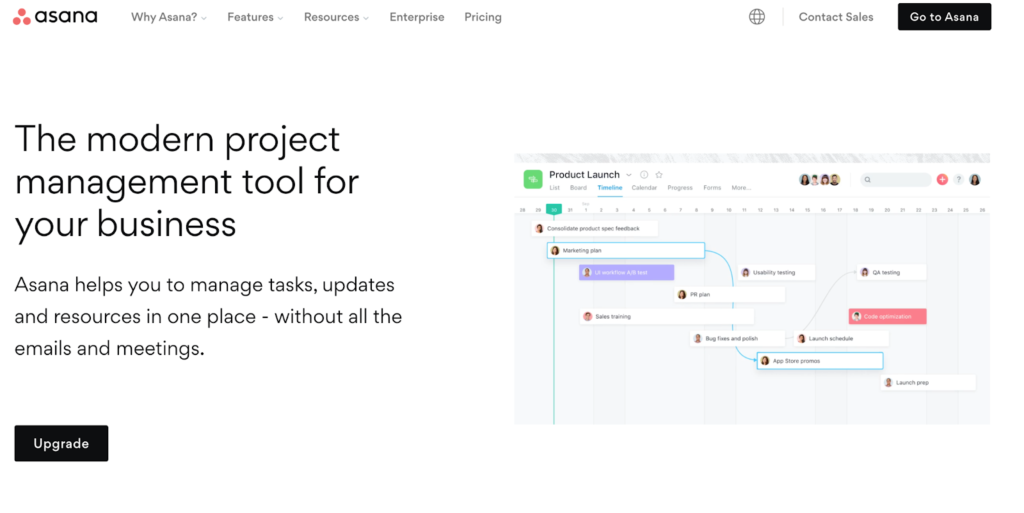Switch to the Calendar tab
This screenshot has width=1024, height=513.
(644, 187)
